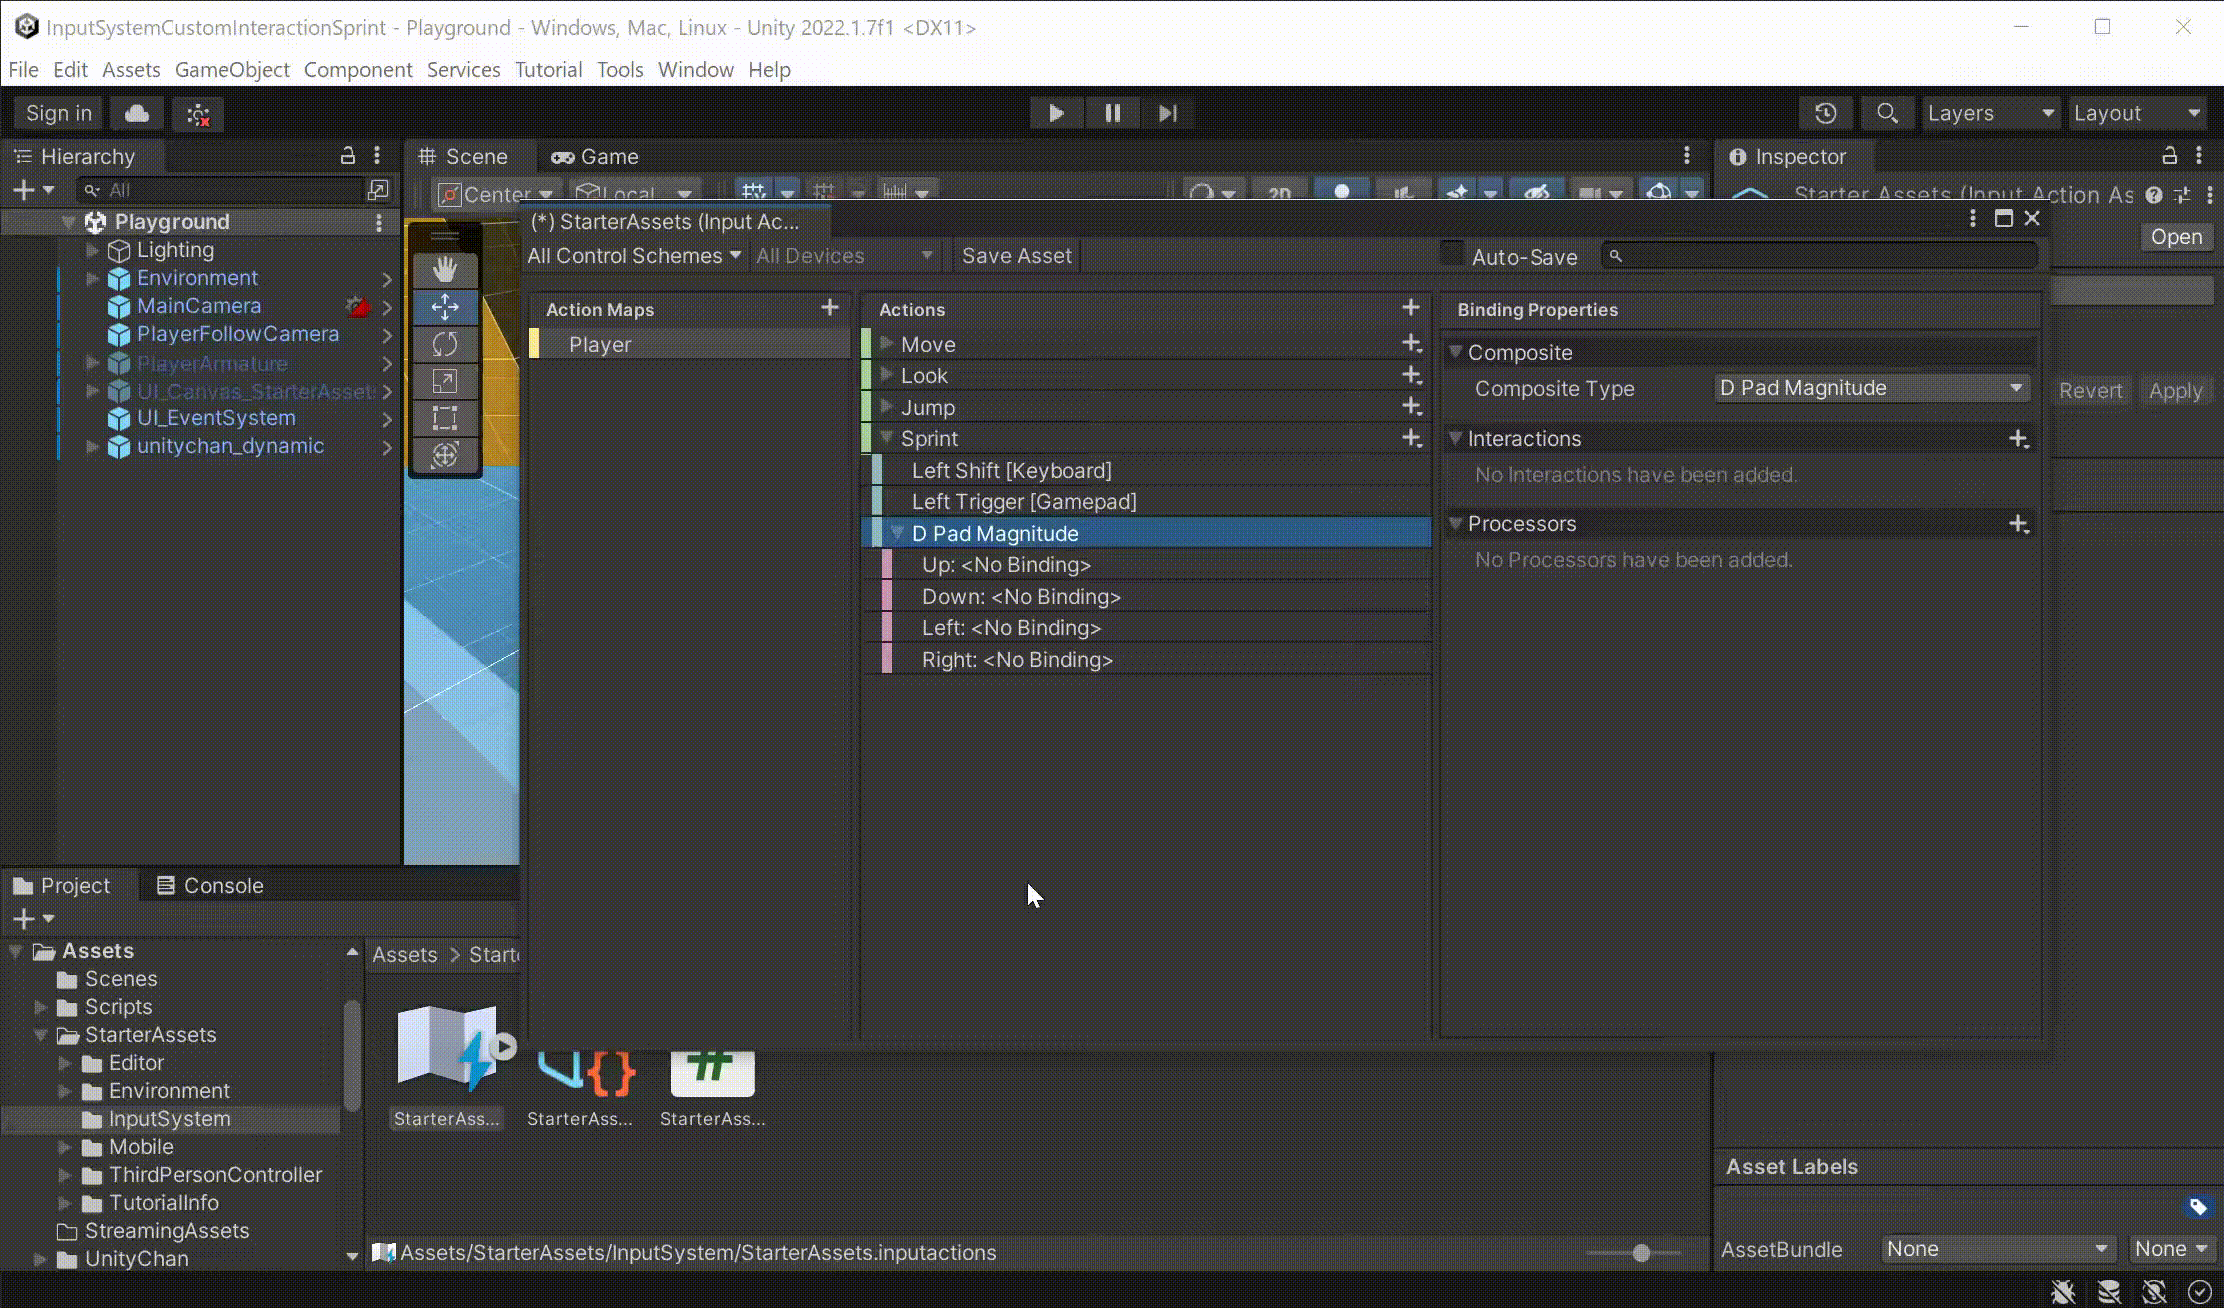This screenshot has height=1308, width=2224.
Task: Open the Undo History icon
Action: point(1825,113)
